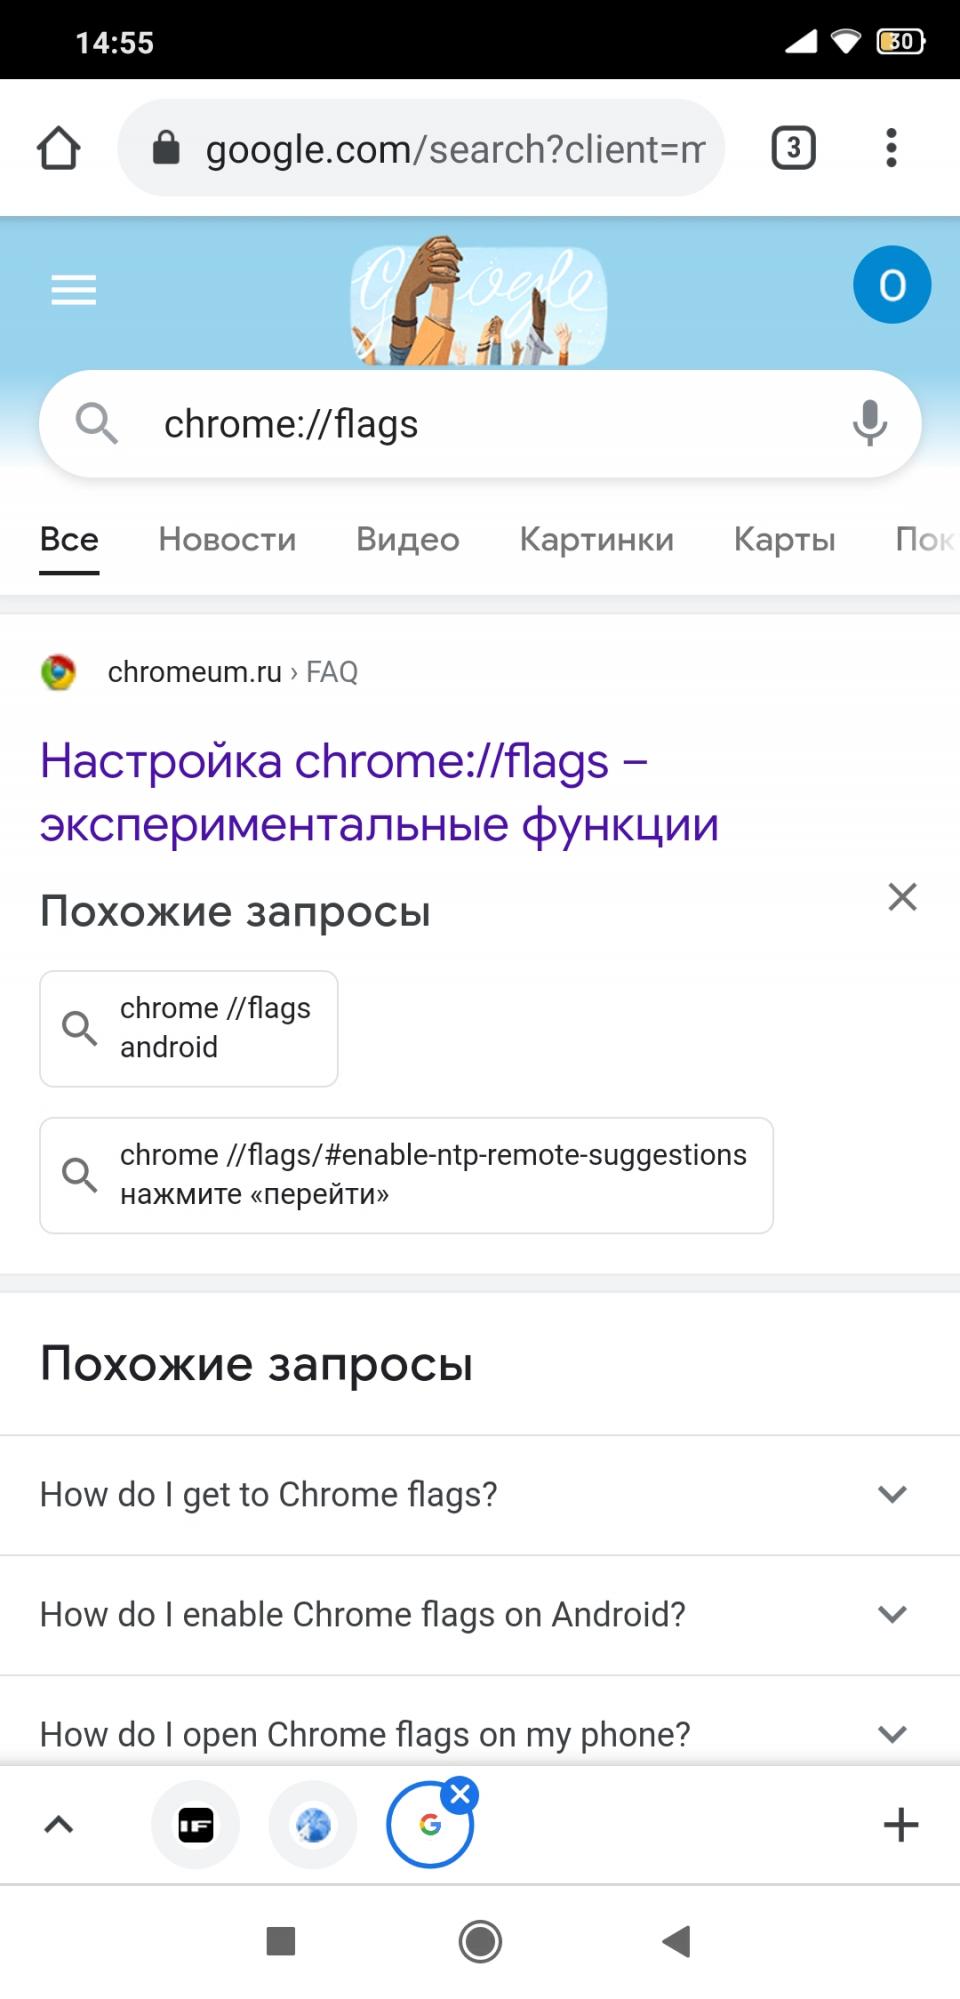960x1999 pixels.
Task: Start voice search with microphone icon
Action: pos(869,423)
